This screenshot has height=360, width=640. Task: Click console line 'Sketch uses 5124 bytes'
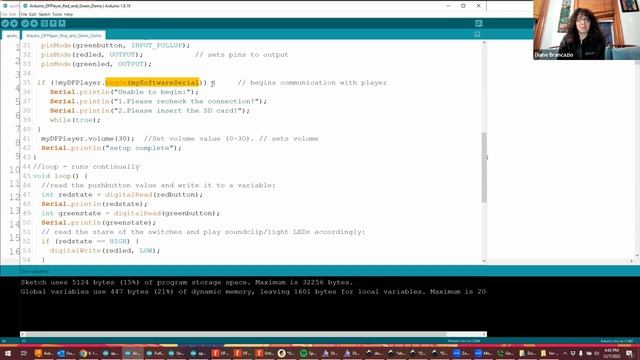click(187, 282)
